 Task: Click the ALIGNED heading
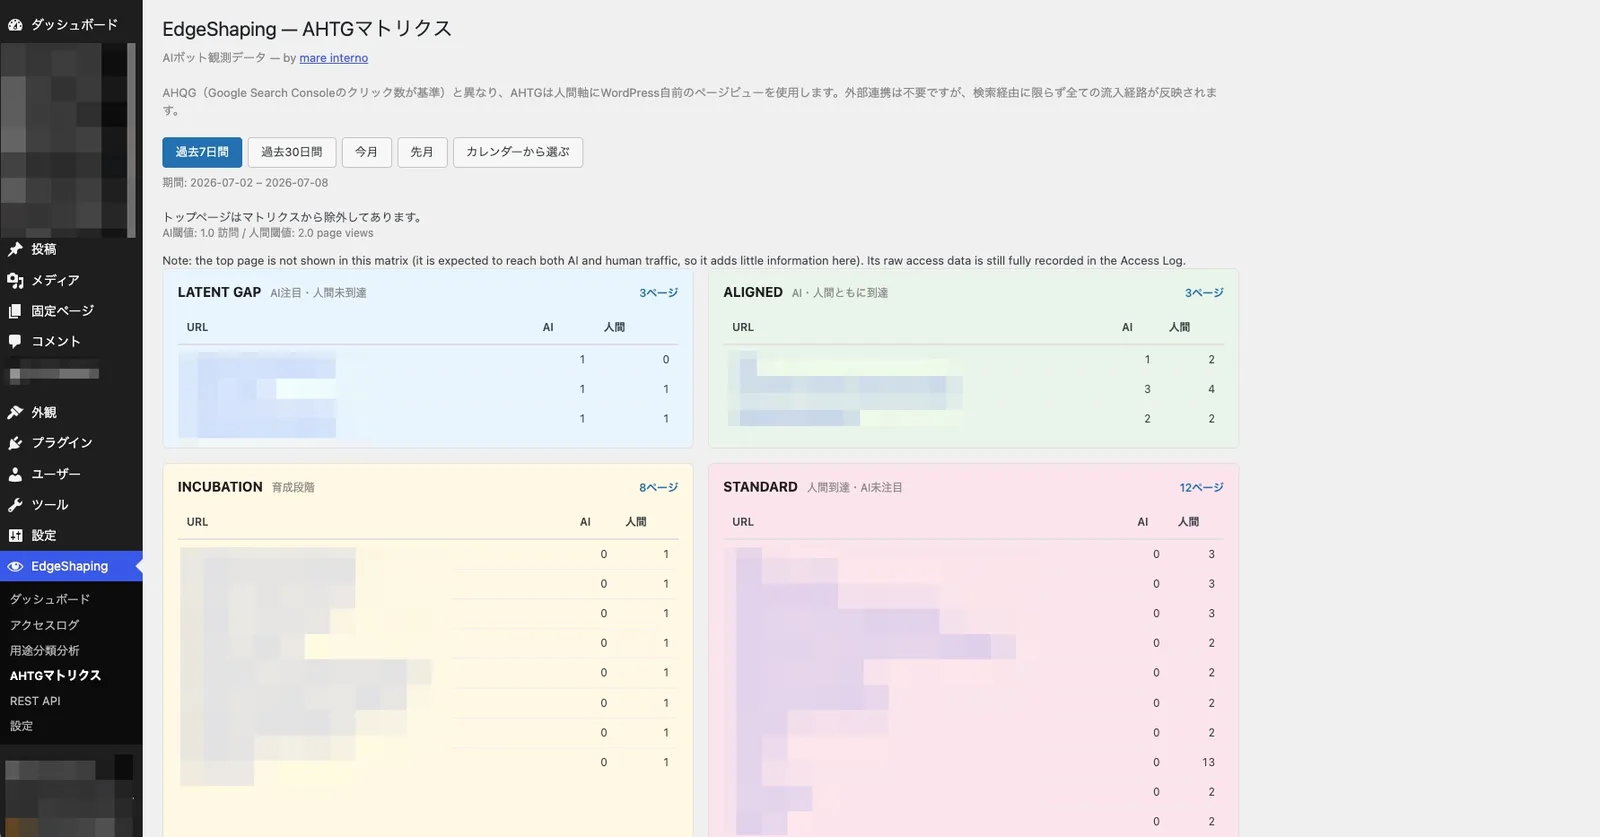[x=753, y=292]
